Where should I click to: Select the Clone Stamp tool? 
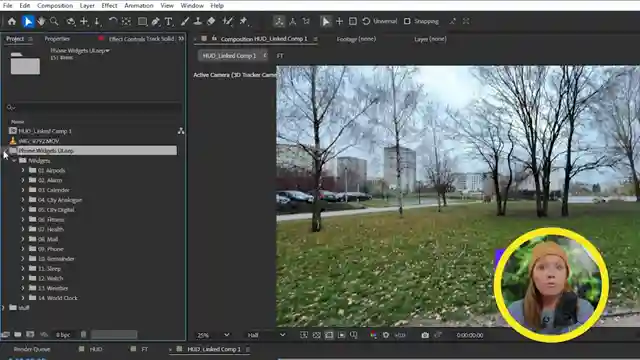[198, 21]
